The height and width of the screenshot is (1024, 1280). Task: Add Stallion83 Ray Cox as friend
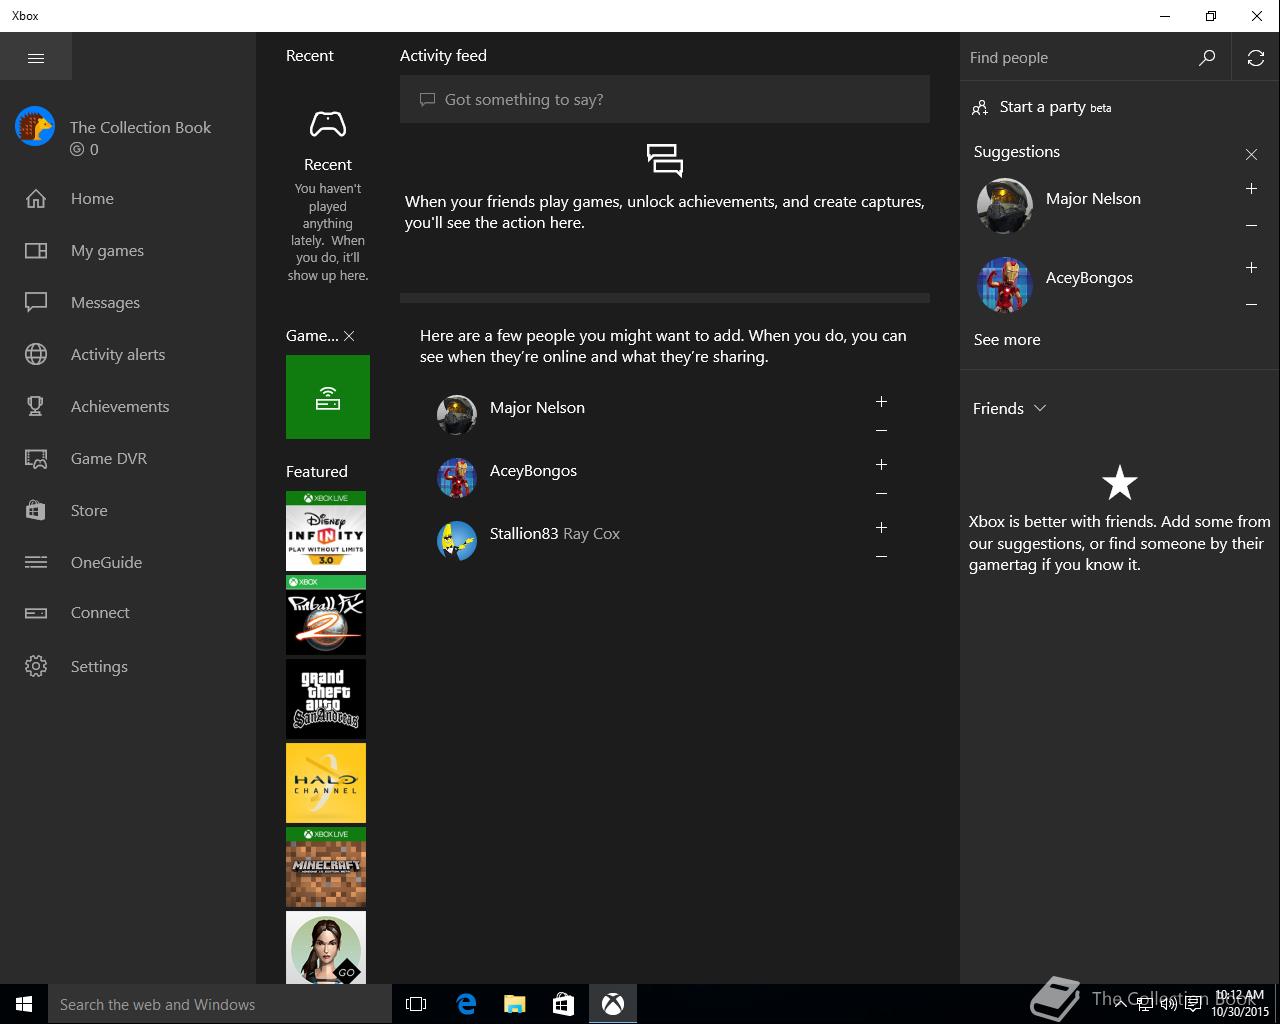881,527
